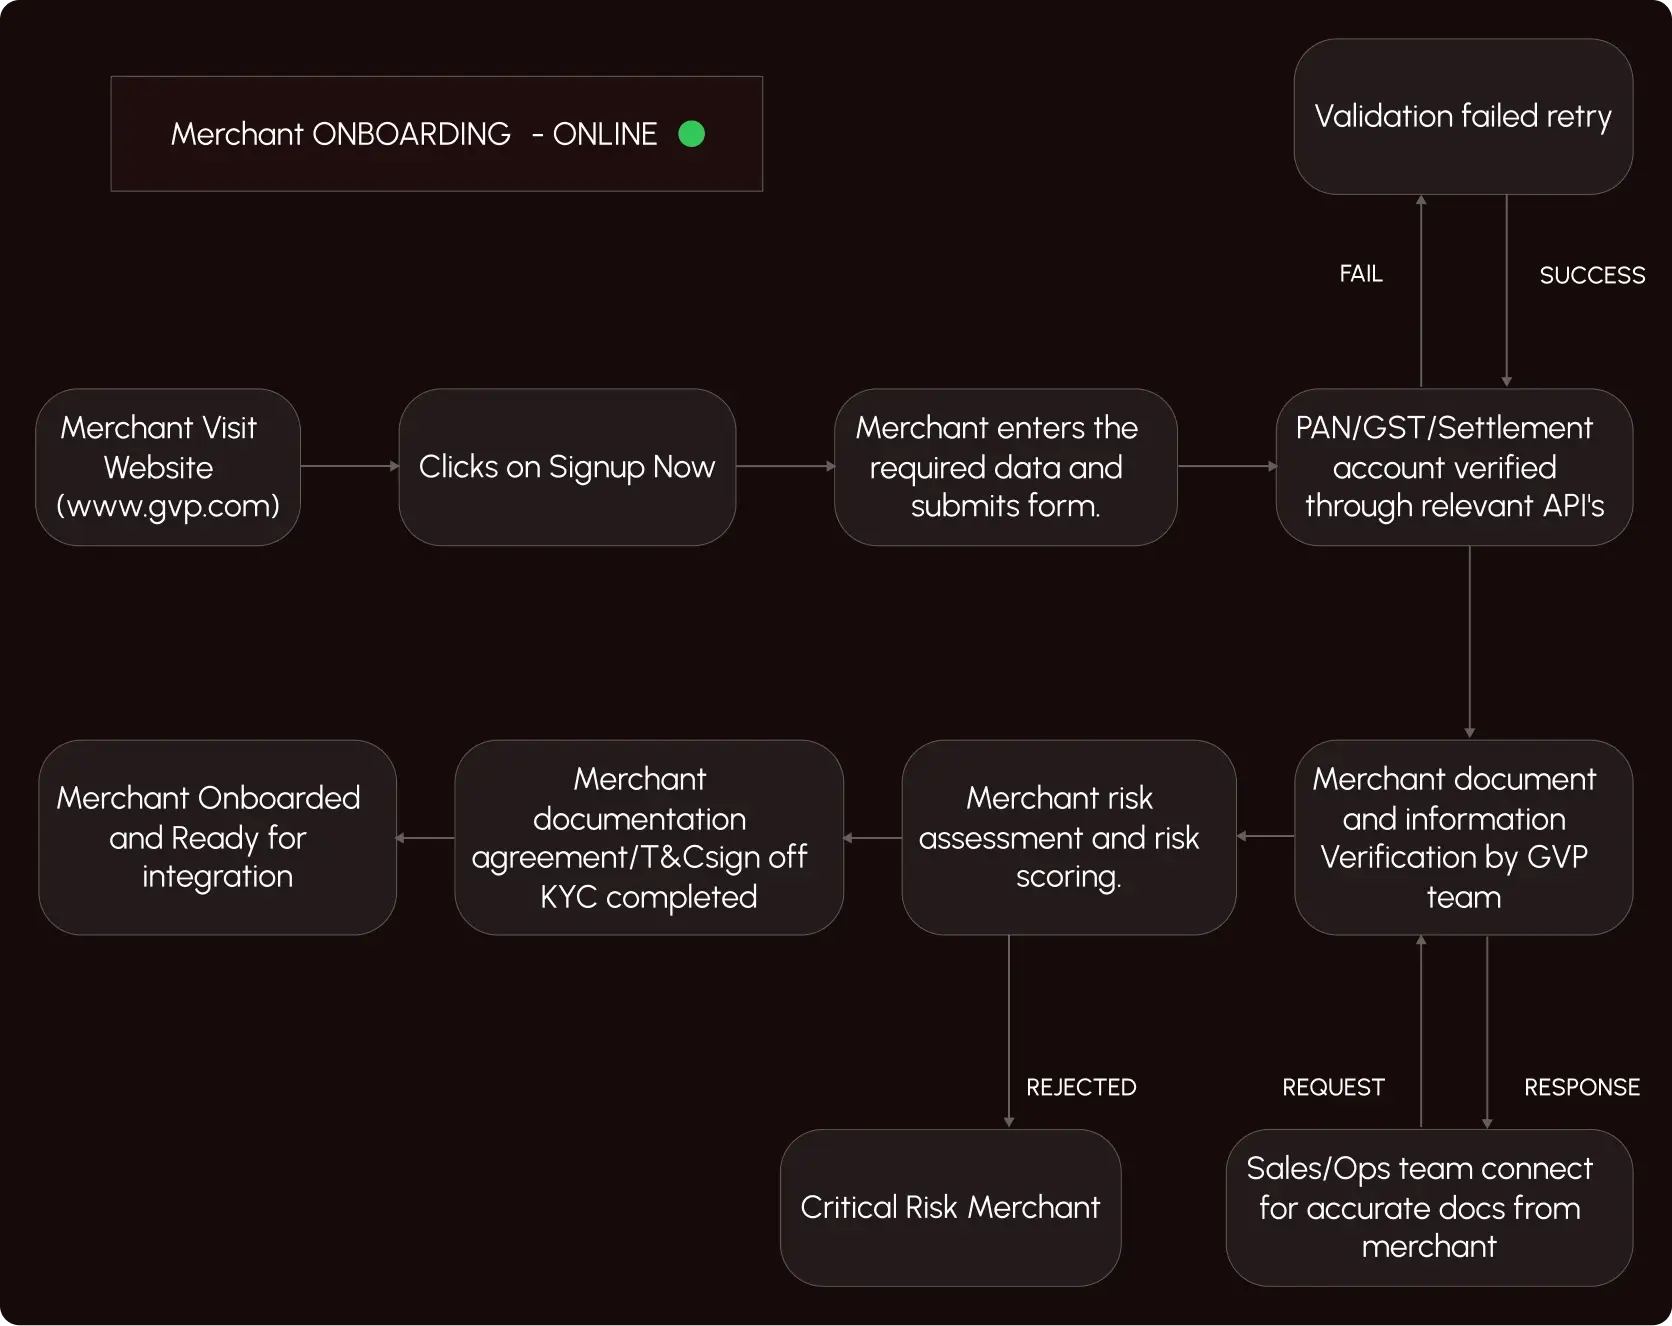Click the REJECTED arrow label
The image size is (1672, 1326).
pyautogui.click(x=1081, y=1087)
